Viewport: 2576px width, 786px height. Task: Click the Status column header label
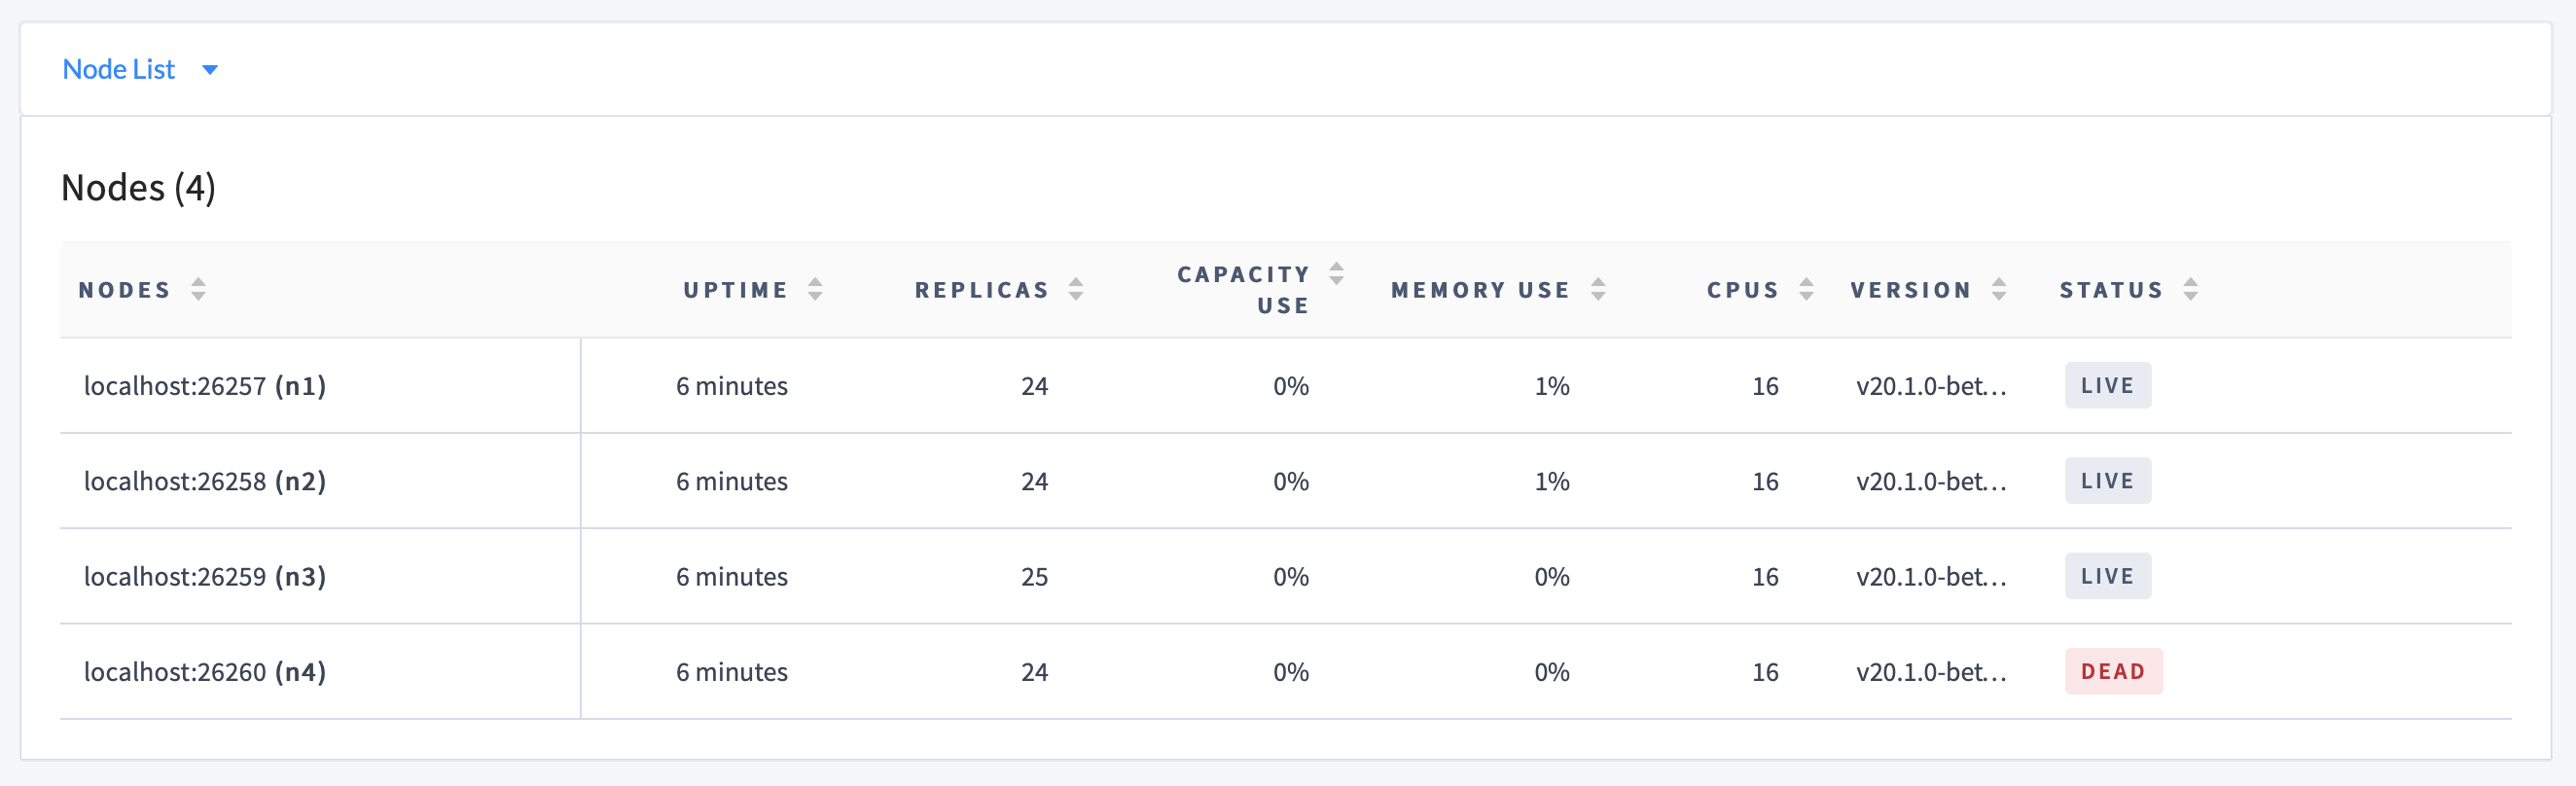(x=2110, y=290)
